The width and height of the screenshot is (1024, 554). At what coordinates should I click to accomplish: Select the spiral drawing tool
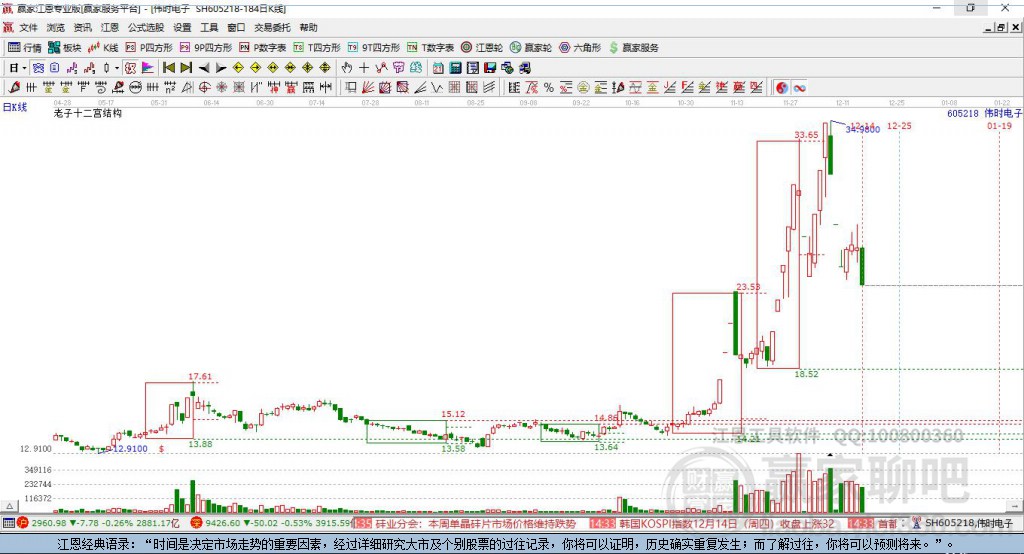pyautogui.click(x=101, y=88)
